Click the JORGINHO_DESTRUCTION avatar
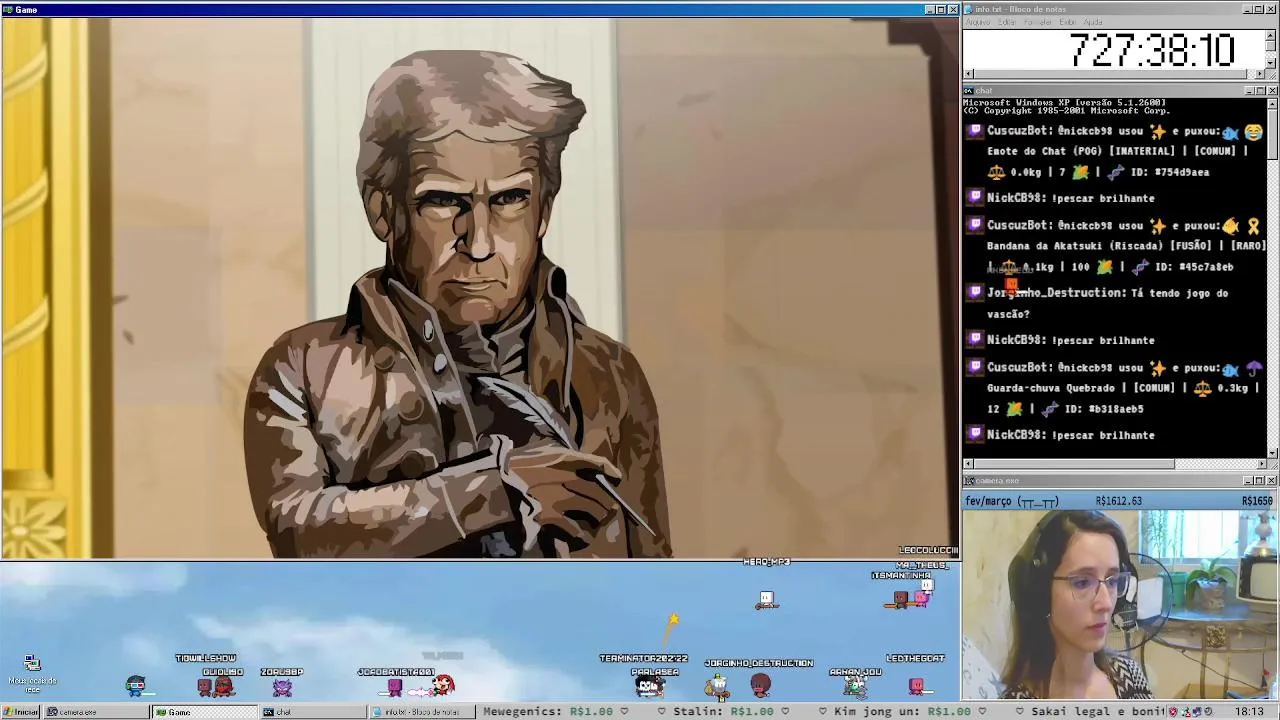The image size is (1280, 720). pos(761,686)
